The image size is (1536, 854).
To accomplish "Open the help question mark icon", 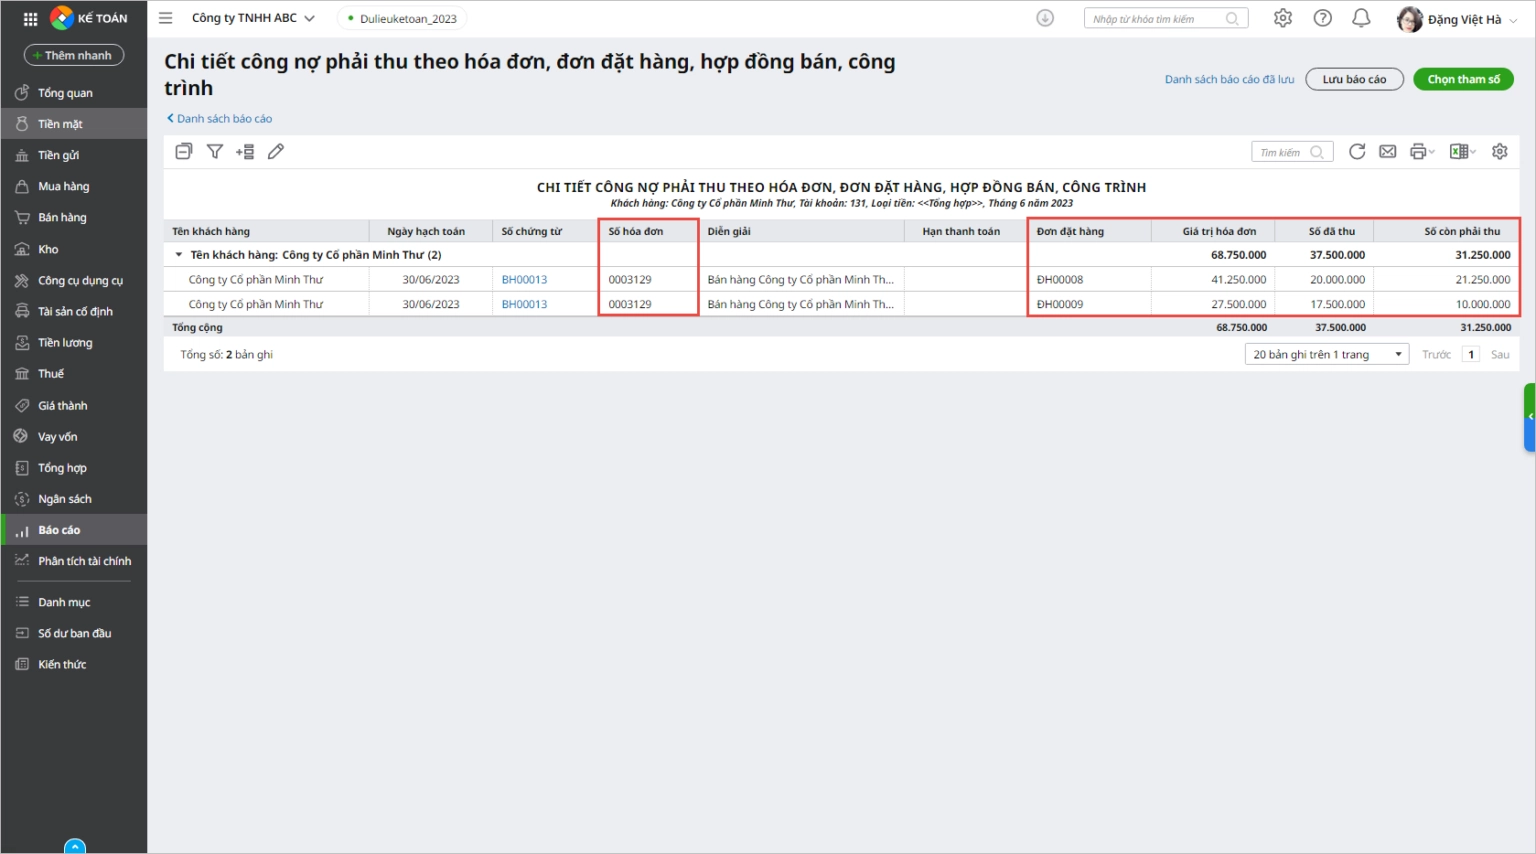I will tap(1323, 18).
